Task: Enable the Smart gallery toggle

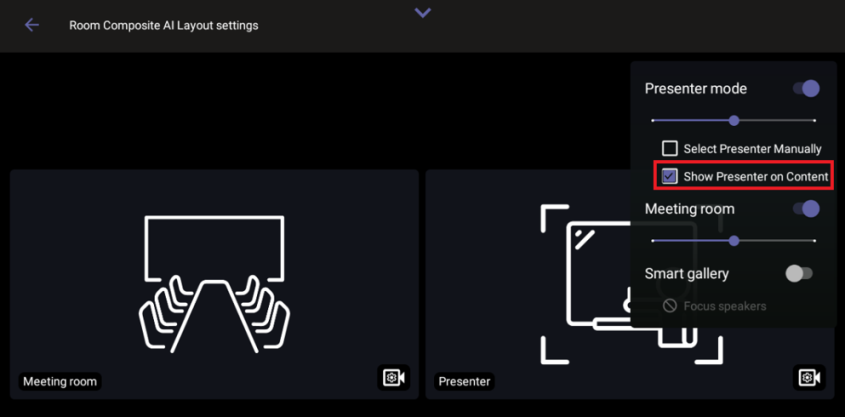Action: click(799, 273)
